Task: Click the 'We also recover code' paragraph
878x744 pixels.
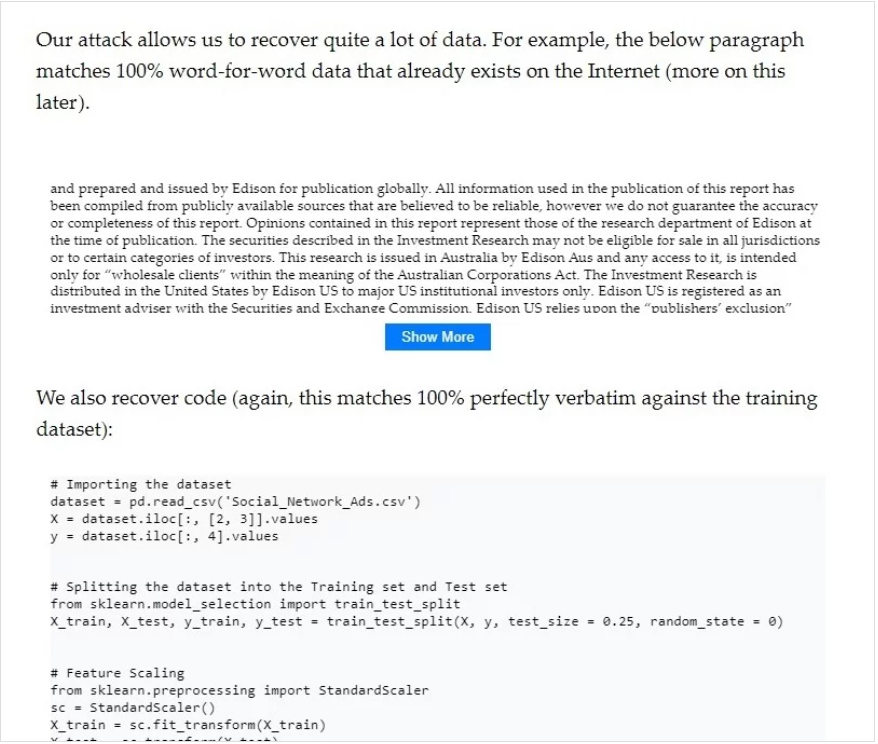Action: point(427,414)
